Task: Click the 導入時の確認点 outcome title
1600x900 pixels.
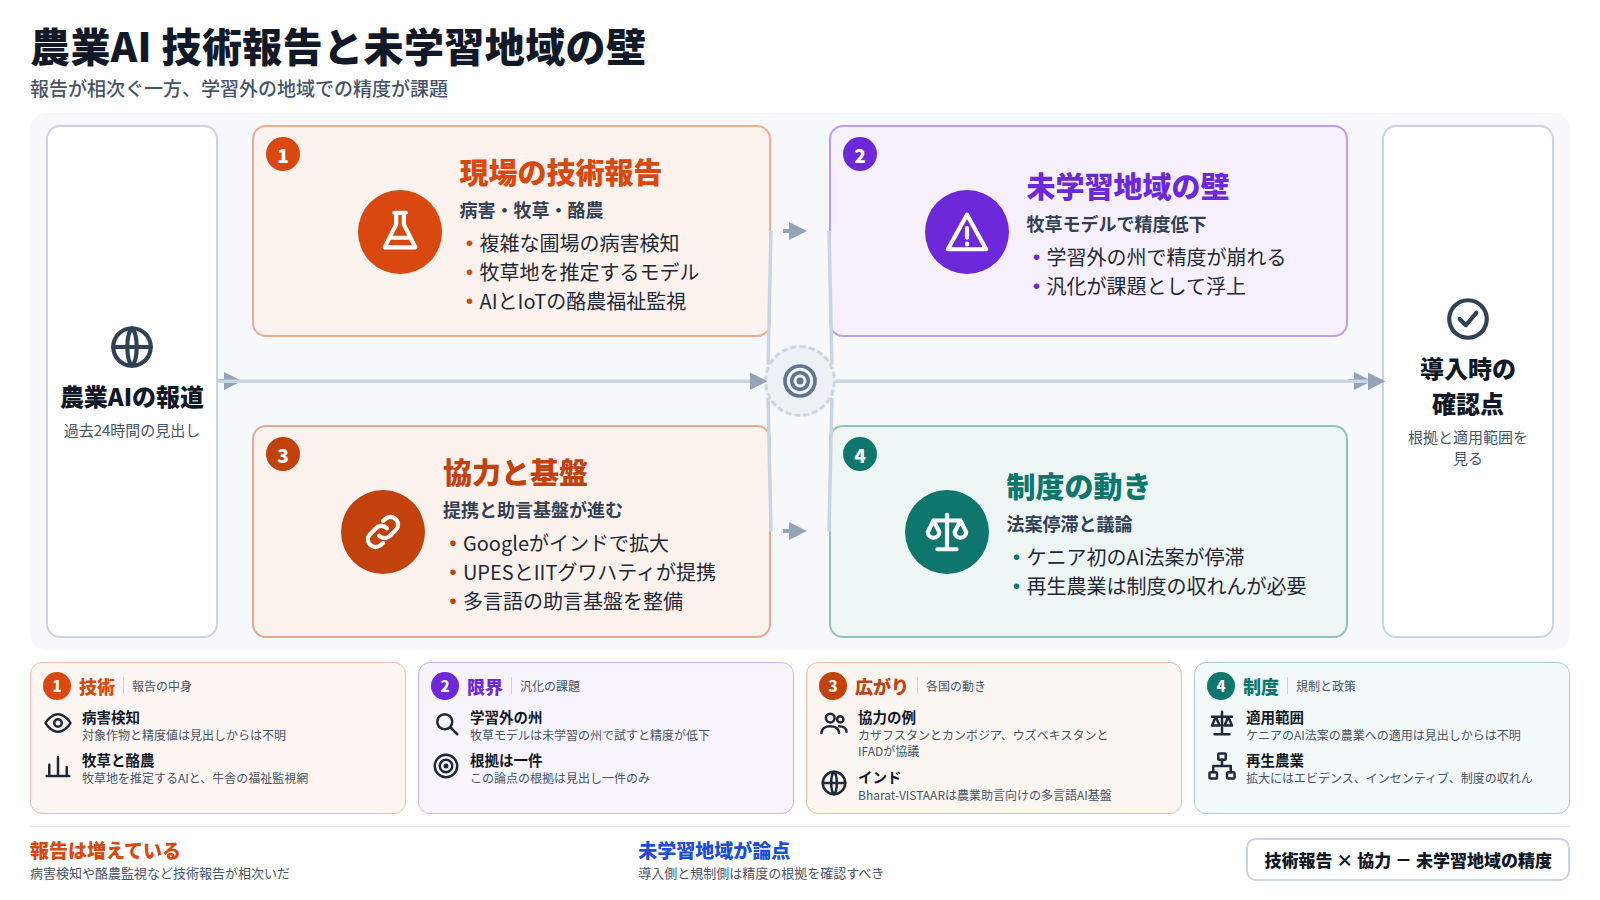Action: pos(1468,387)
